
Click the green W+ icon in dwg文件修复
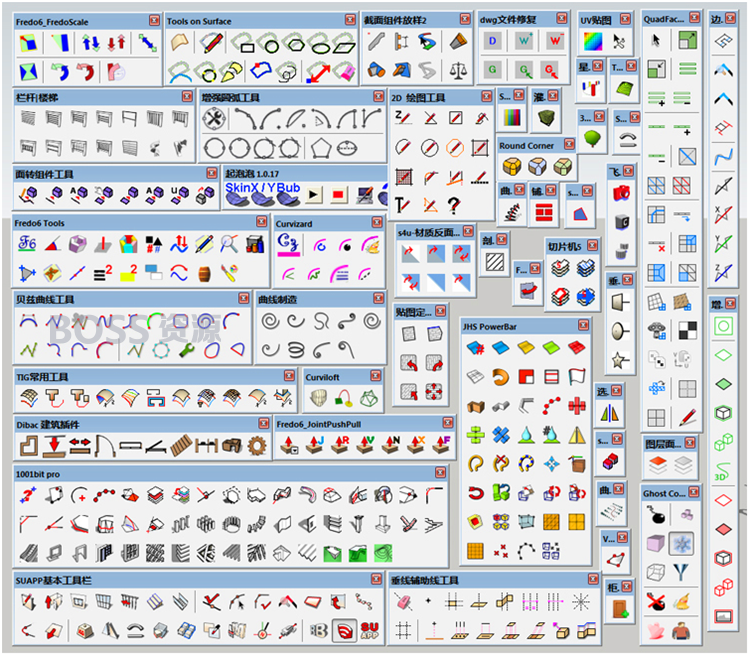pyautogui.click(x=524, y=41)
